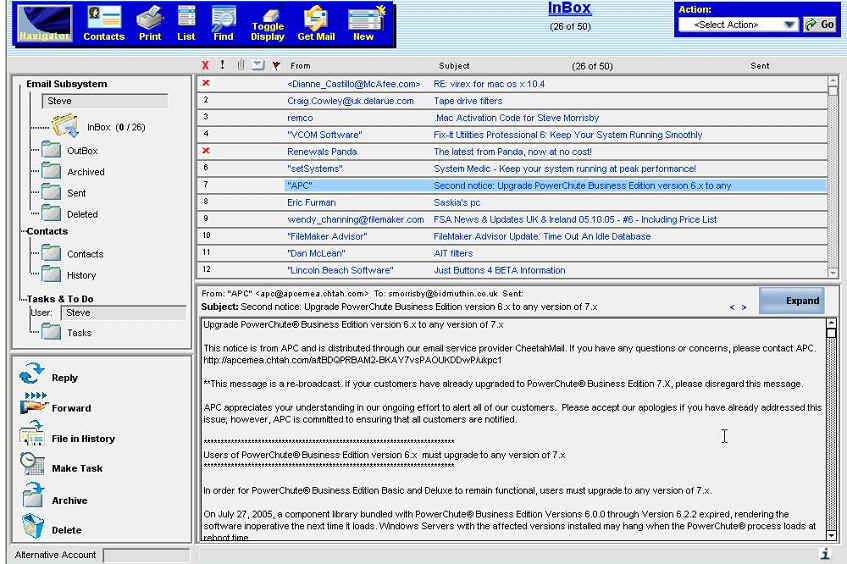Open the apcemea.chtah.com link in message
The width and height of the screenshot is (847, 564).
pyautogui.click(x=352, y=360)
